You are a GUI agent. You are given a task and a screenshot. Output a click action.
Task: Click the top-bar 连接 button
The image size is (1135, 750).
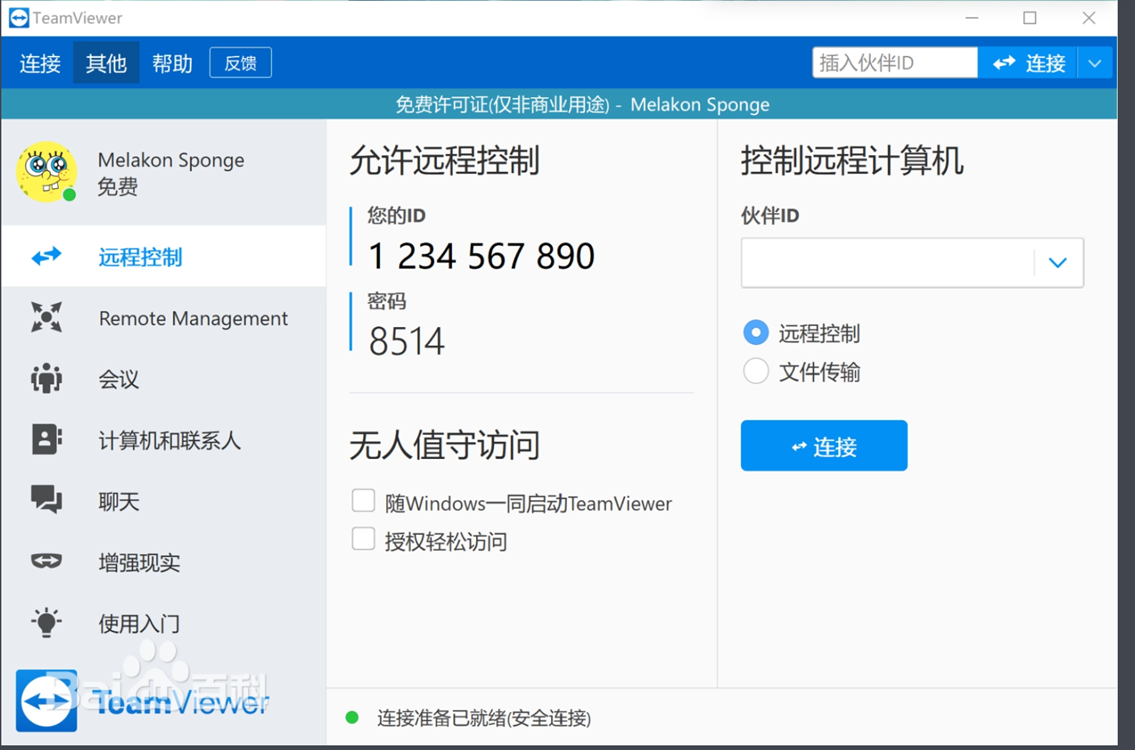click(x=1028, y=63)
